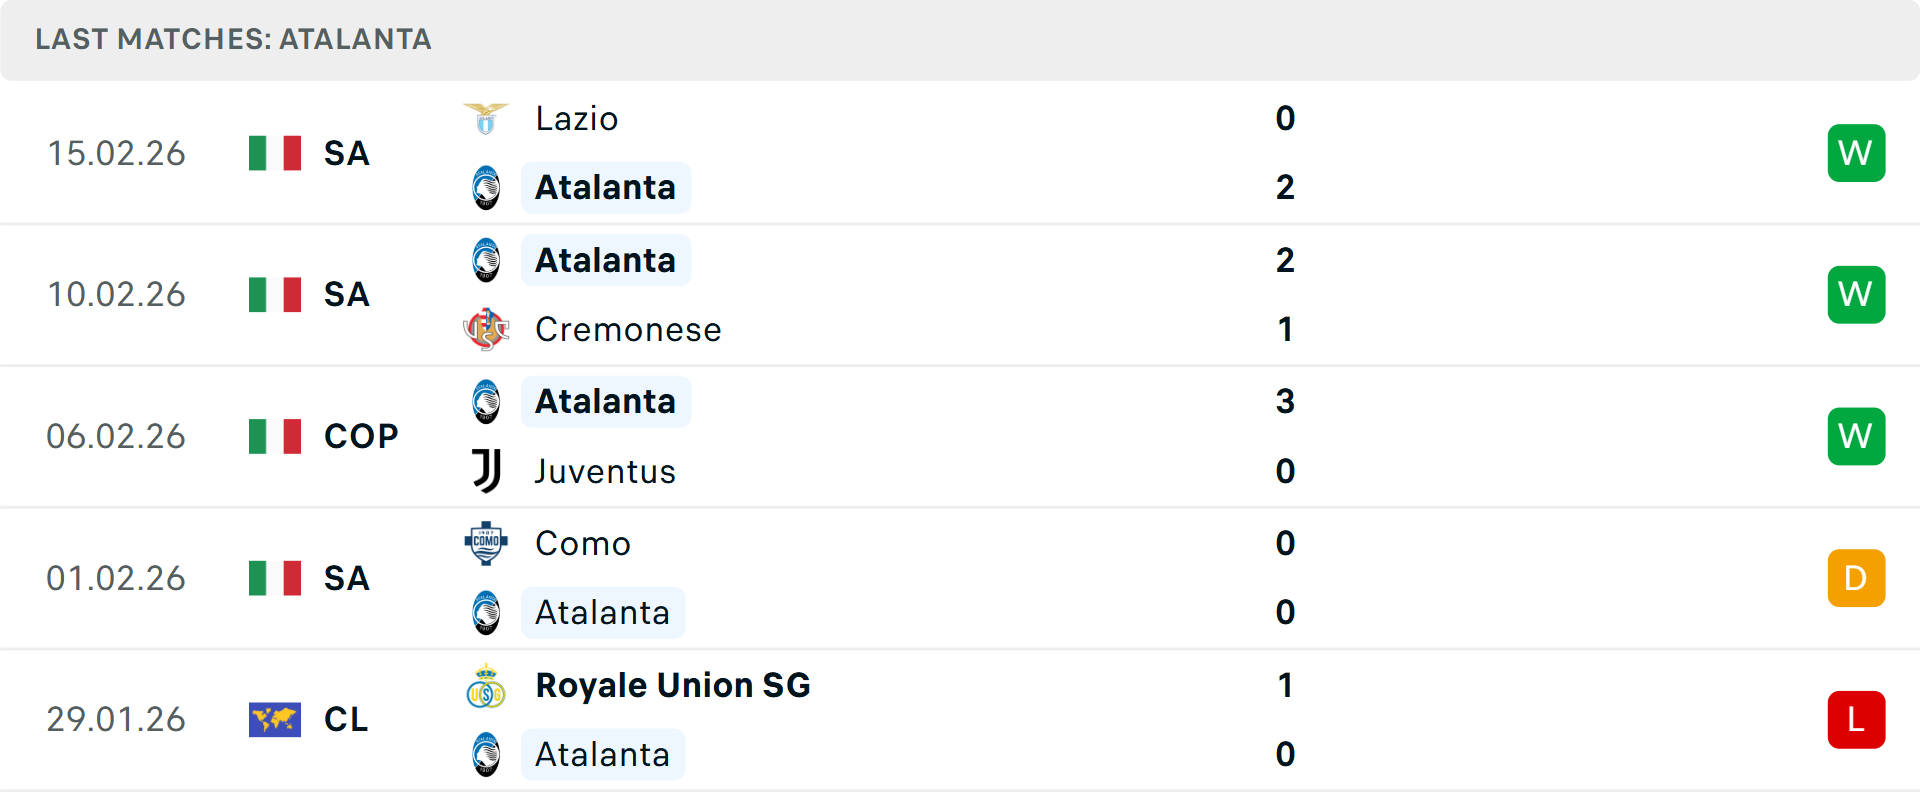Select the Como club crest
Screen dimensions: 1920x792
[x=485, y=543]
